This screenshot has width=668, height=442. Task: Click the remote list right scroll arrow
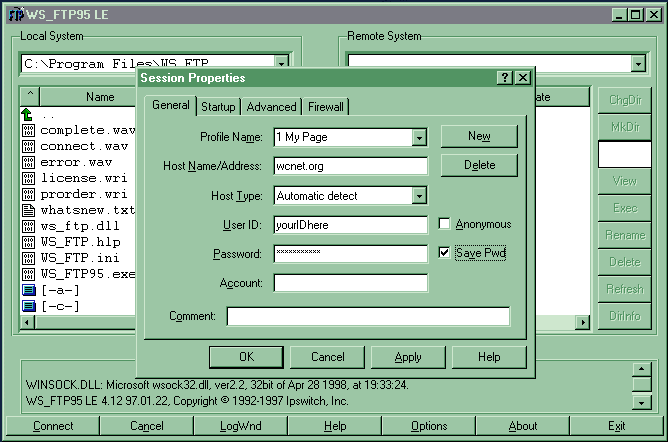click(x=582, y=322)
